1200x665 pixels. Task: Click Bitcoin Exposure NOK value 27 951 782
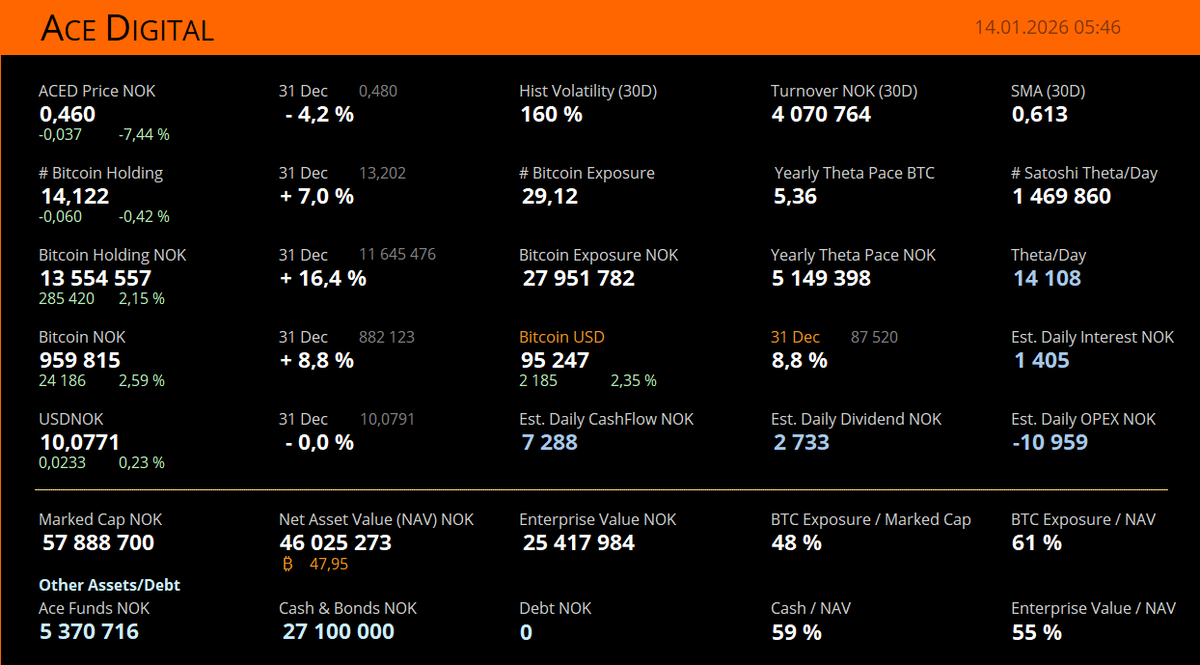(x=579, y=278)
